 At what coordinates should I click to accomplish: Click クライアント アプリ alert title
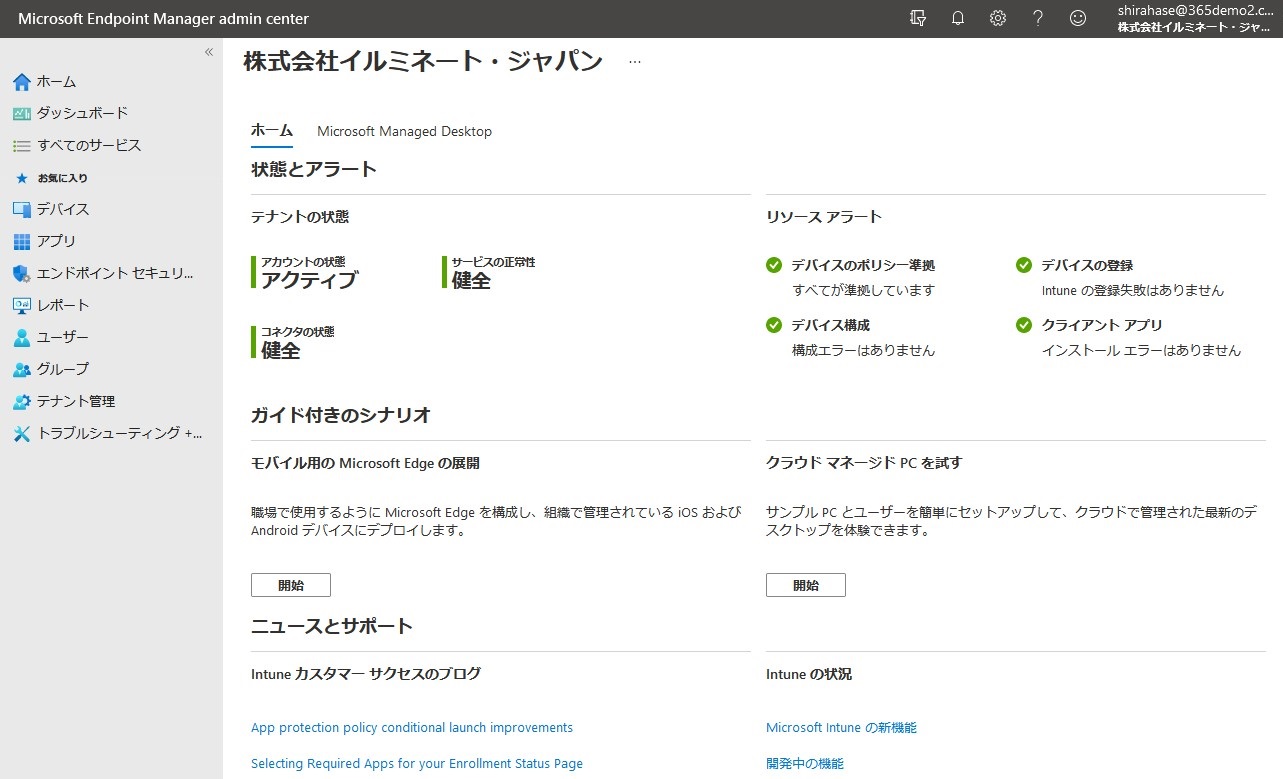point(1102,325)
